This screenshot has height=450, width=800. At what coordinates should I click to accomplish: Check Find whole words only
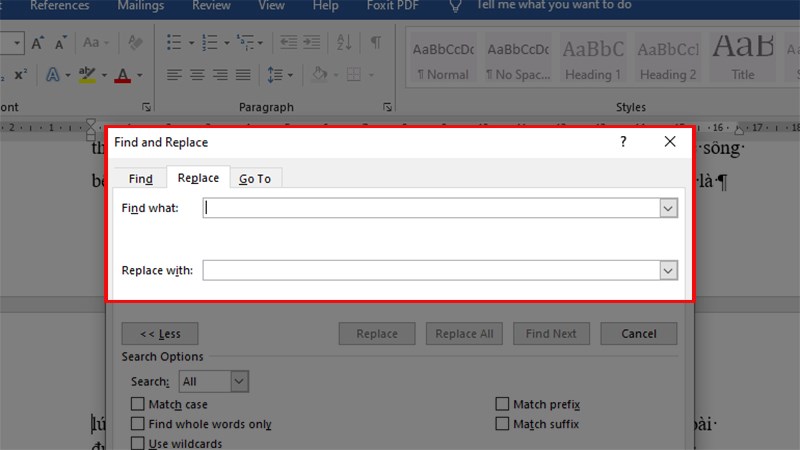[x=138, y=424]
